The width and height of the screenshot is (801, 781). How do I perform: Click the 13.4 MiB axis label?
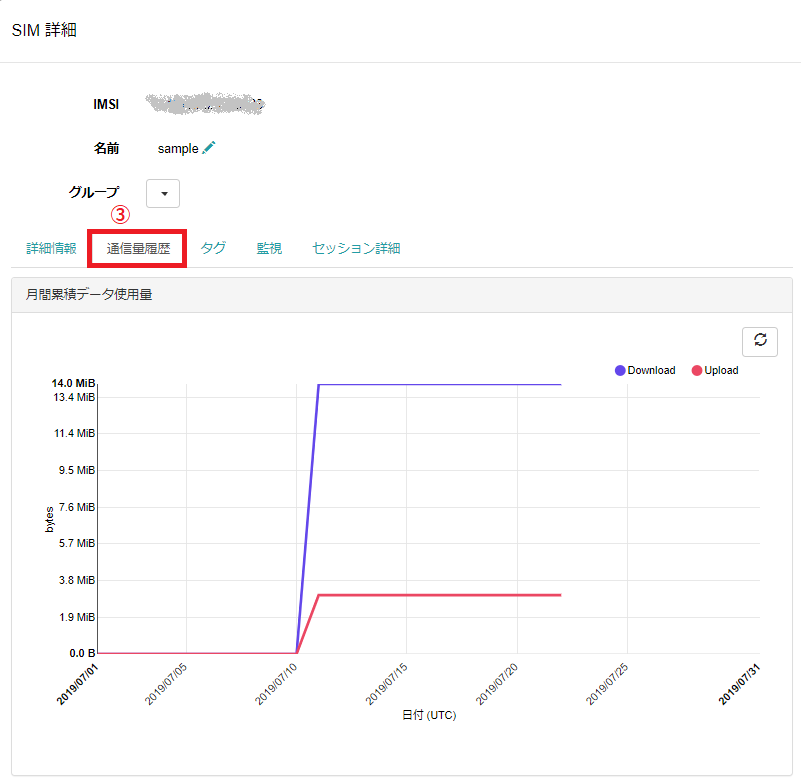click(74, 397)
